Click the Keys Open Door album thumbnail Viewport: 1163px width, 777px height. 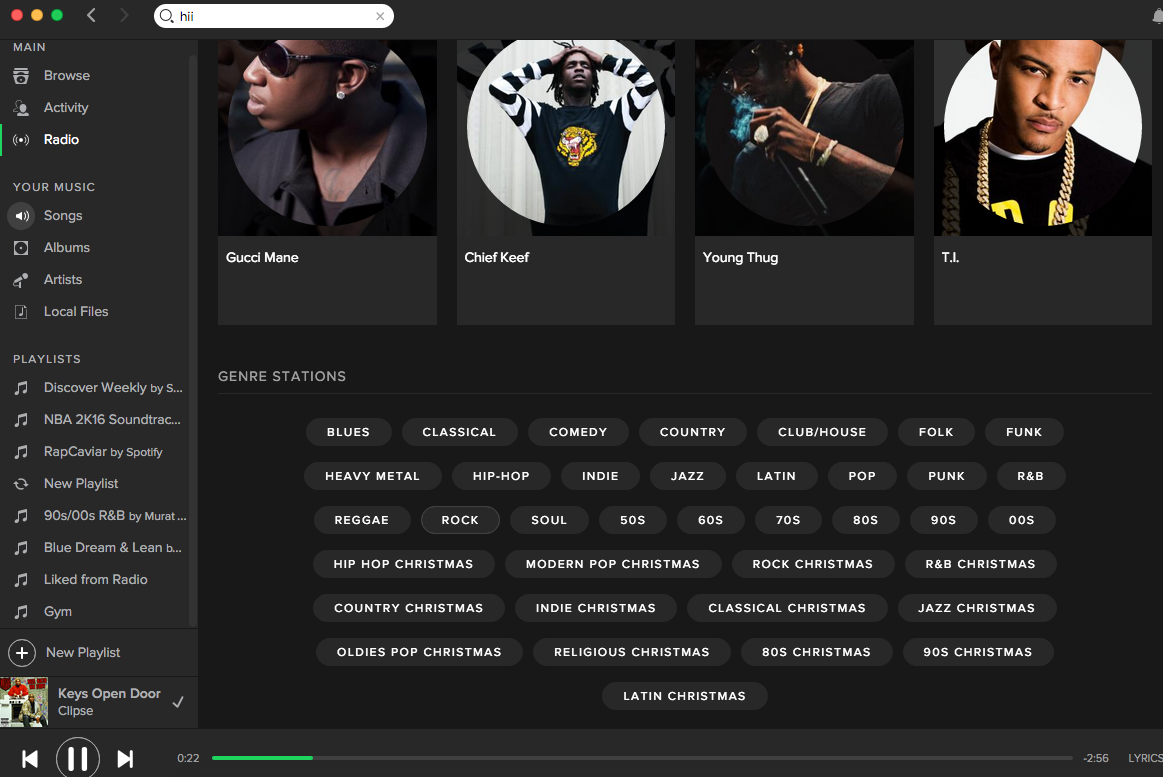pos(24,702)
